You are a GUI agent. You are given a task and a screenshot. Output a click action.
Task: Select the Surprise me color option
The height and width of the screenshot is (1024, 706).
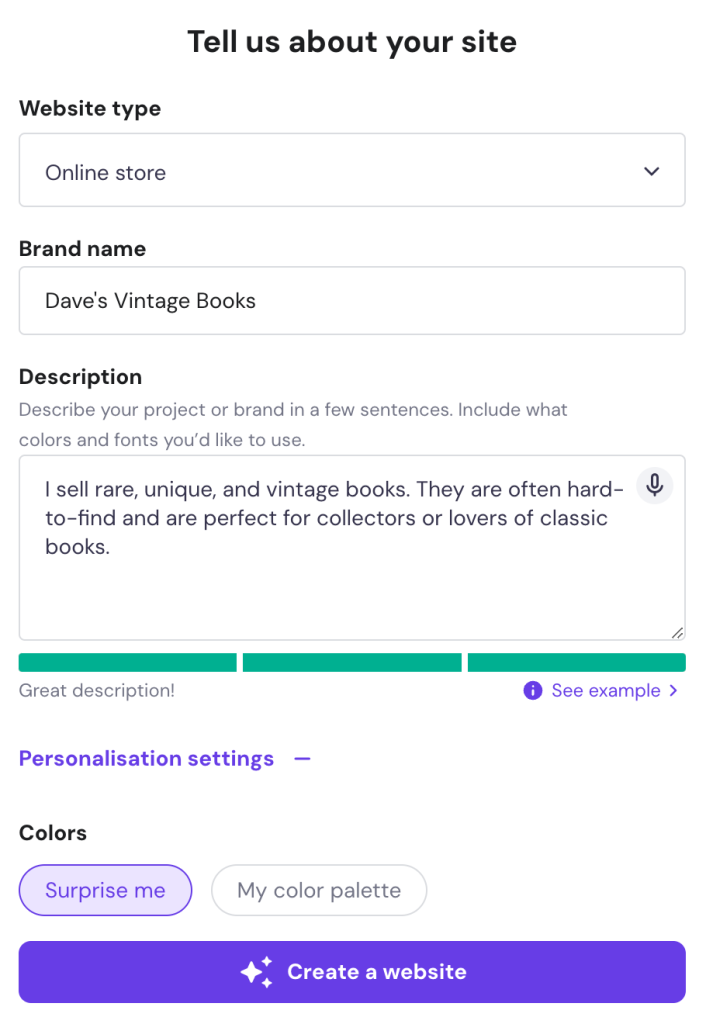point(105,890)
